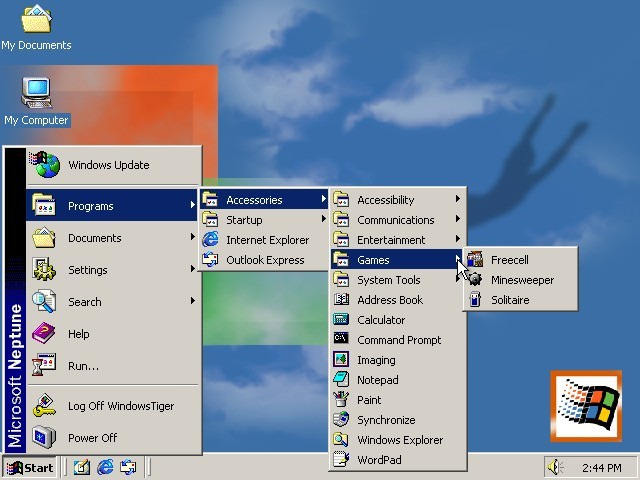Click the Paint brushes icon
The height and width of the screenshot is (480, 640).
pos(341,399)
